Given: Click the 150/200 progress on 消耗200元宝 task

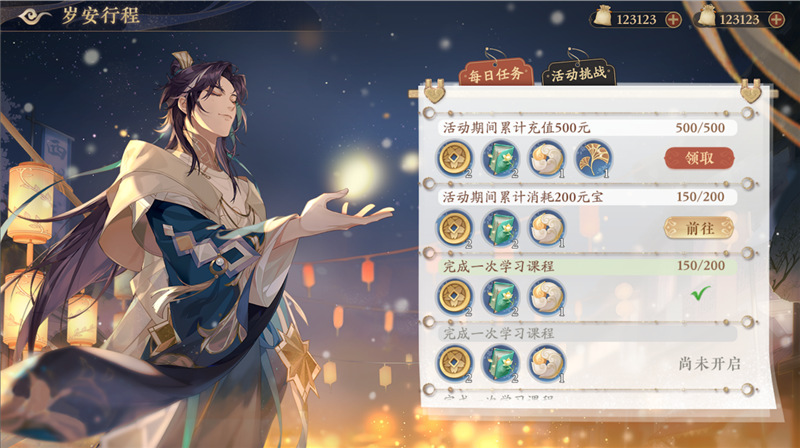Looking at the screenshot, I should click(x=700, y=196).
